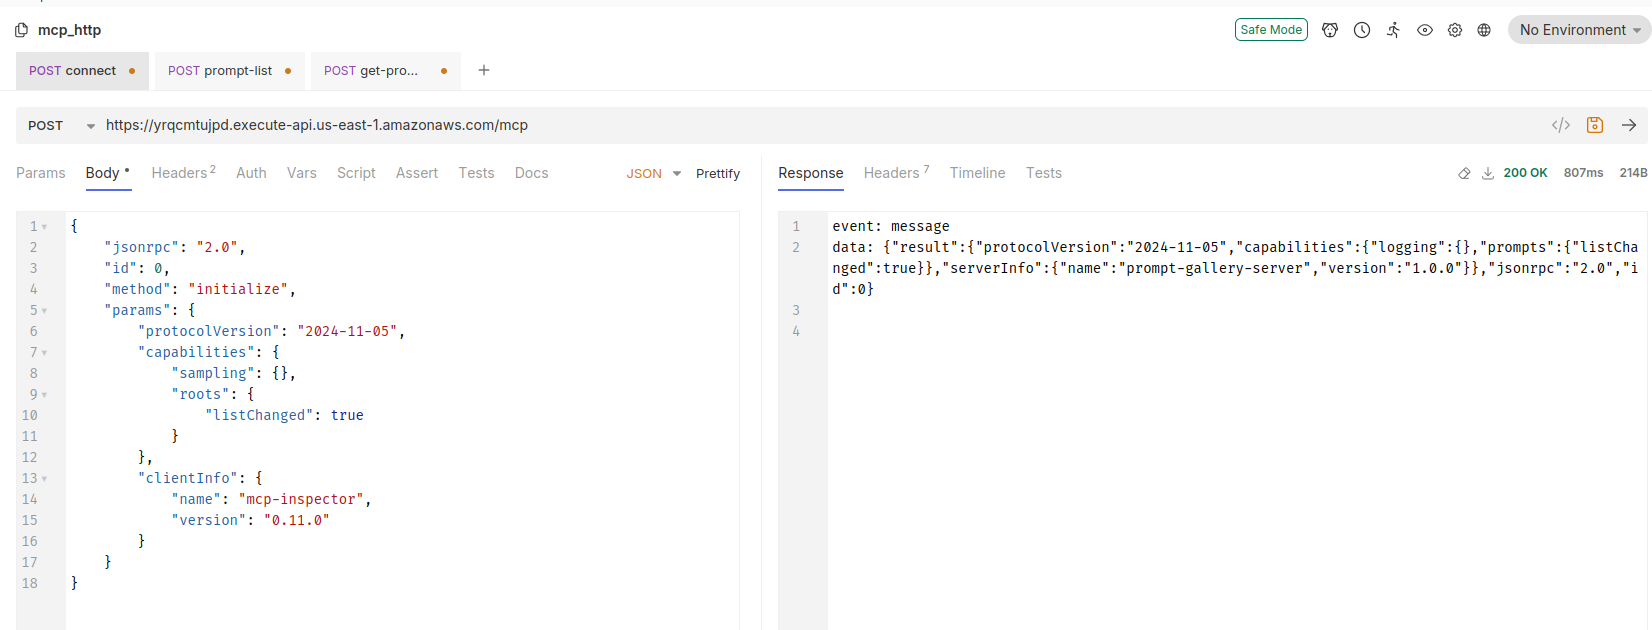Open the timeline clock icon
Image resolution: width=1652 pixels, height=630 pixels.
point(1362,30)
